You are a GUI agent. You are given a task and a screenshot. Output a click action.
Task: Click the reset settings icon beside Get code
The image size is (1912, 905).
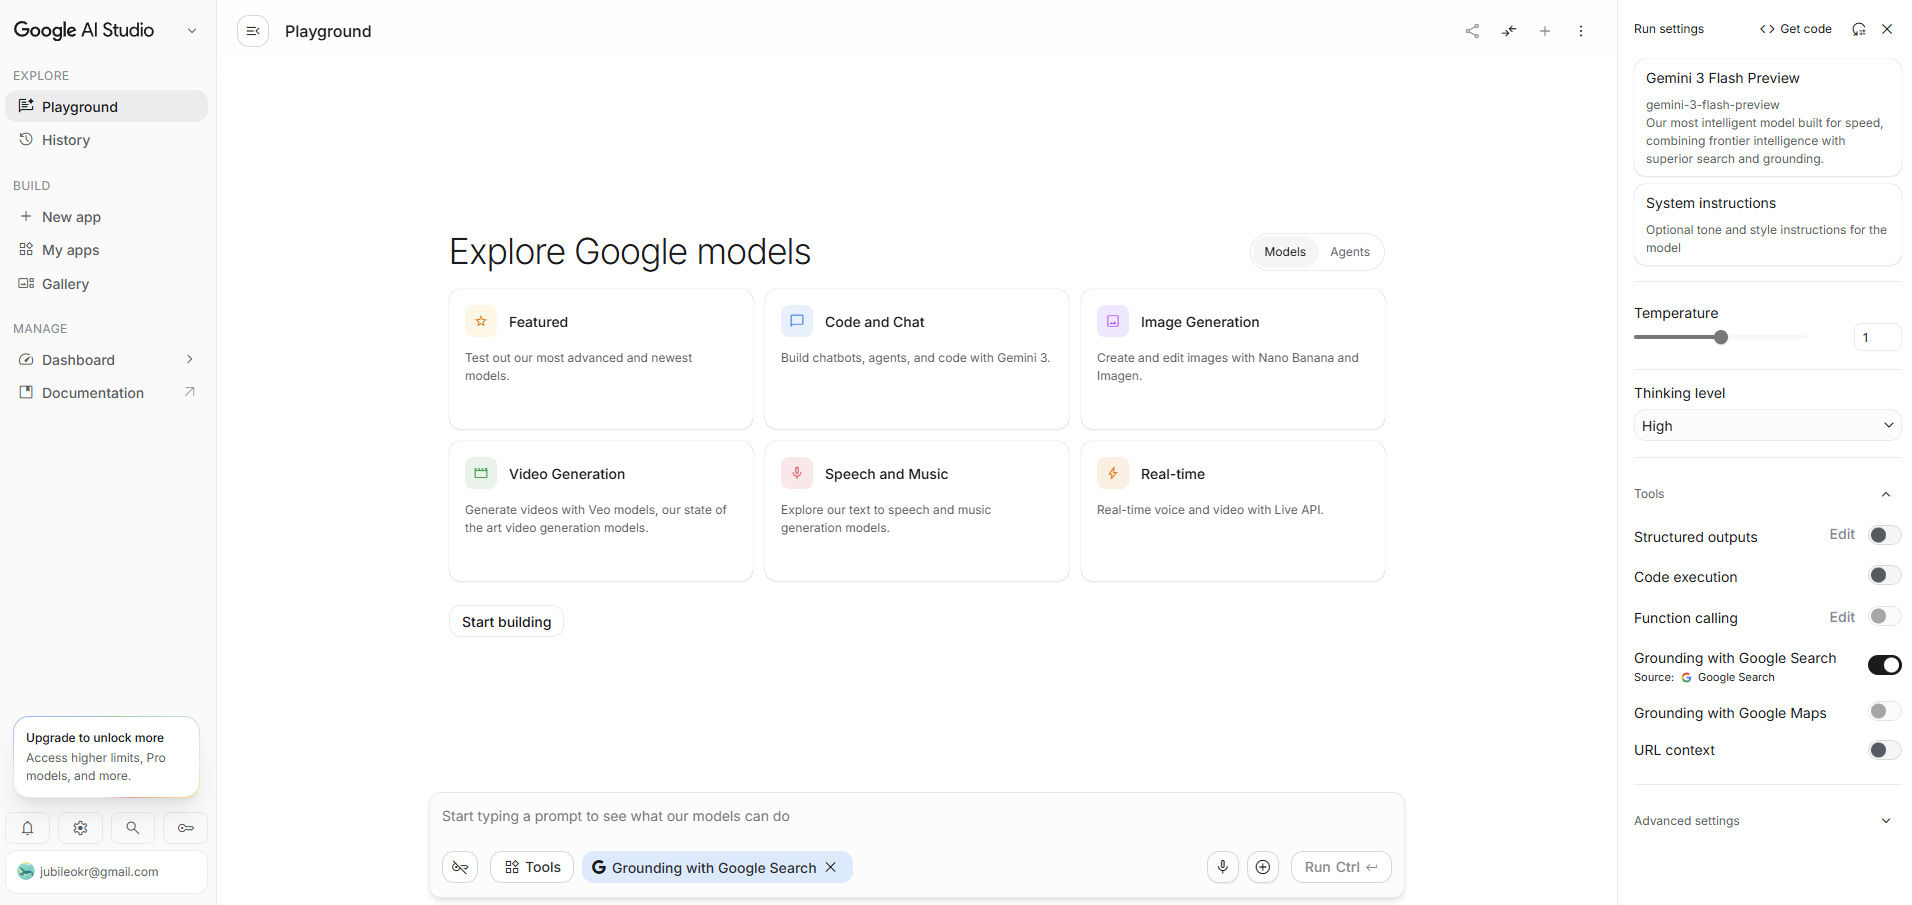[1859, 29]
